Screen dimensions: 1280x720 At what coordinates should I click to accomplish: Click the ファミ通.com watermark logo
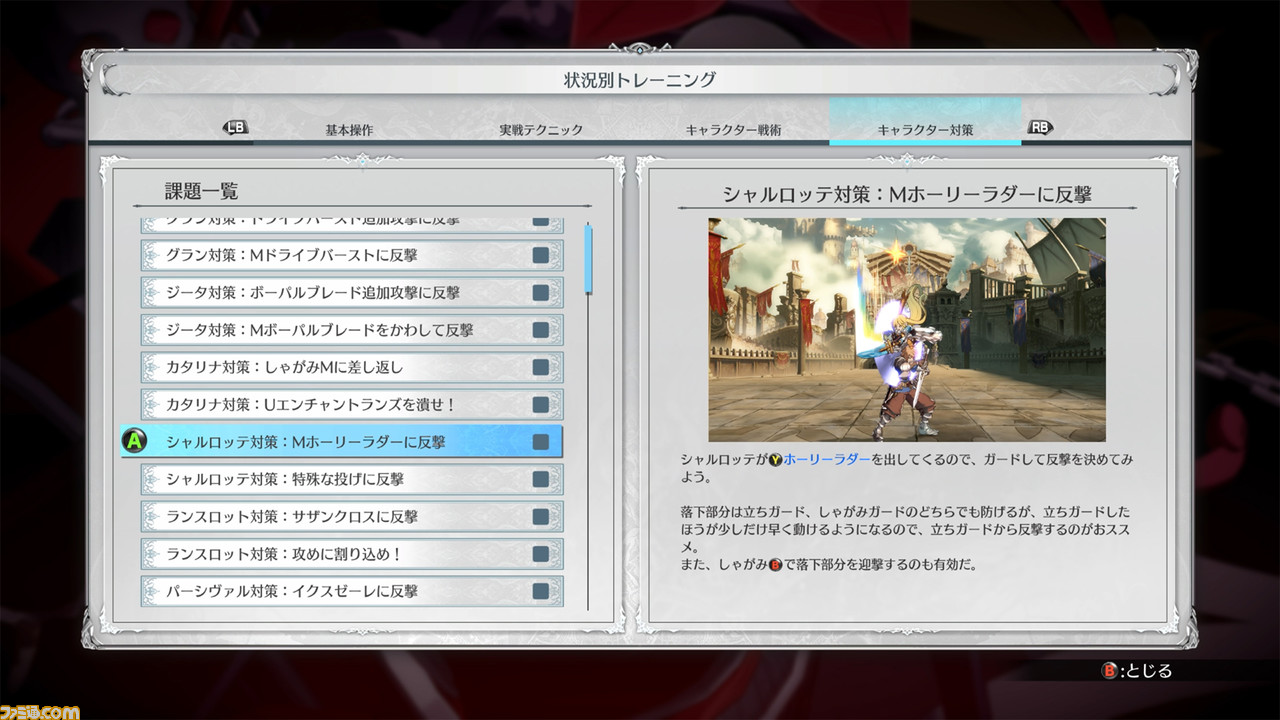click(40, 710)
